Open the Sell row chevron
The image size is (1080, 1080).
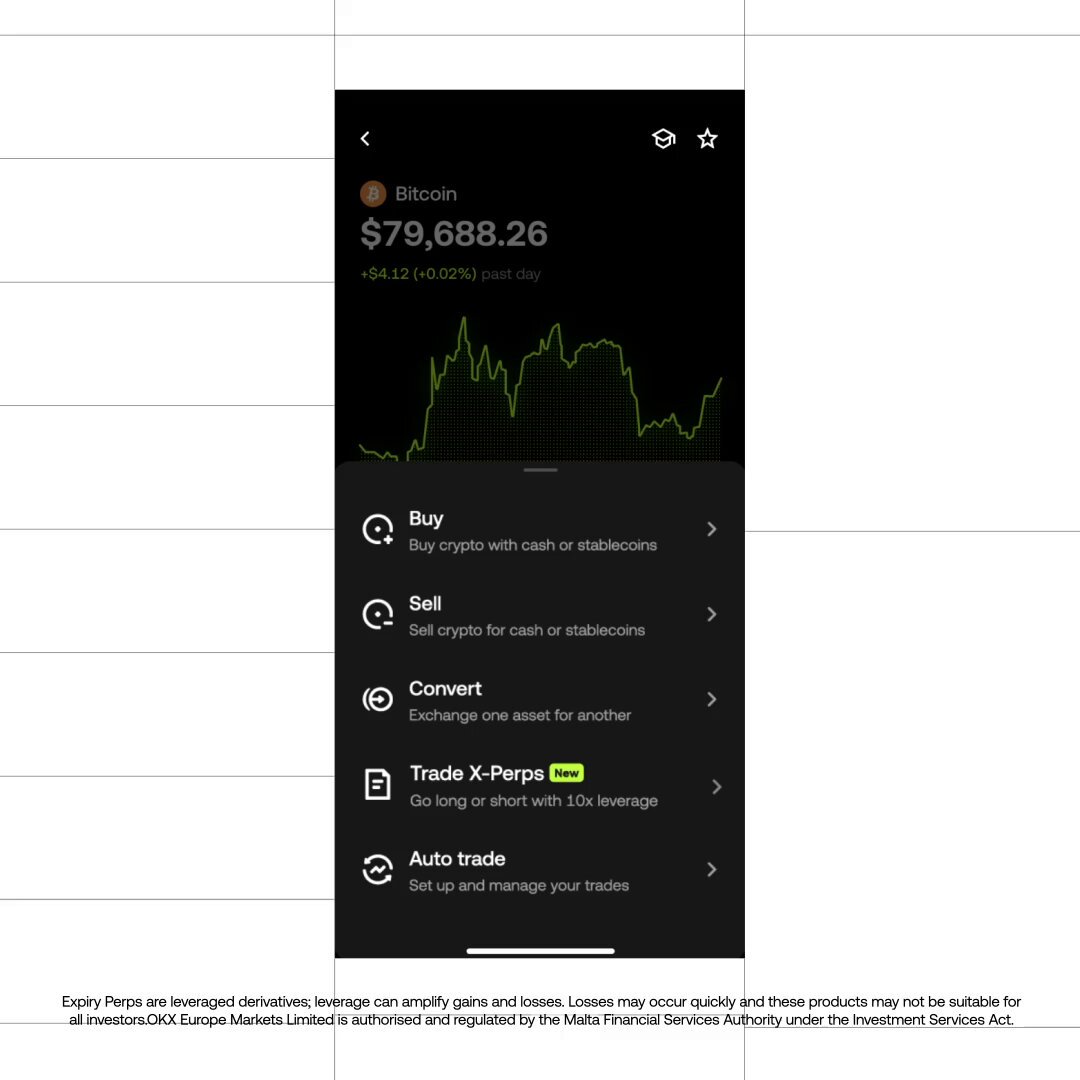pyautogui.click(x=712, y=614)
